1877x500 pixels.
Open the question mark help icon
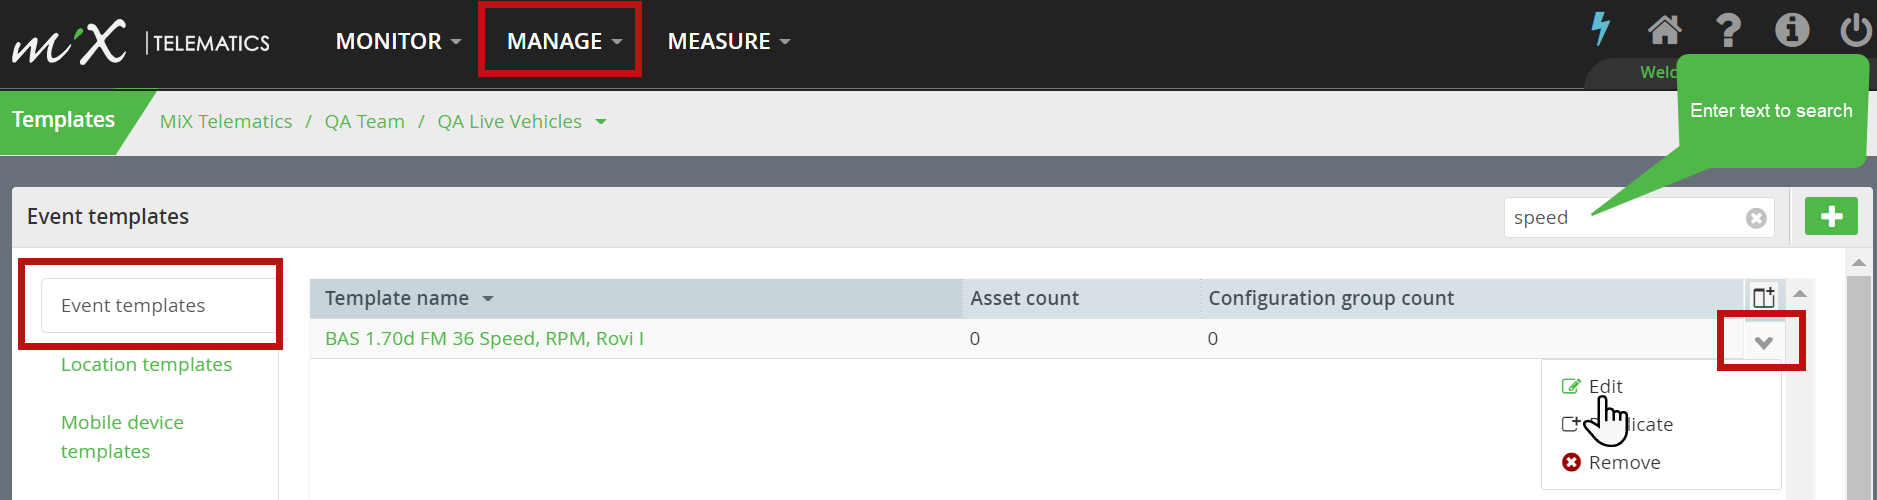tap(1729, 30)
